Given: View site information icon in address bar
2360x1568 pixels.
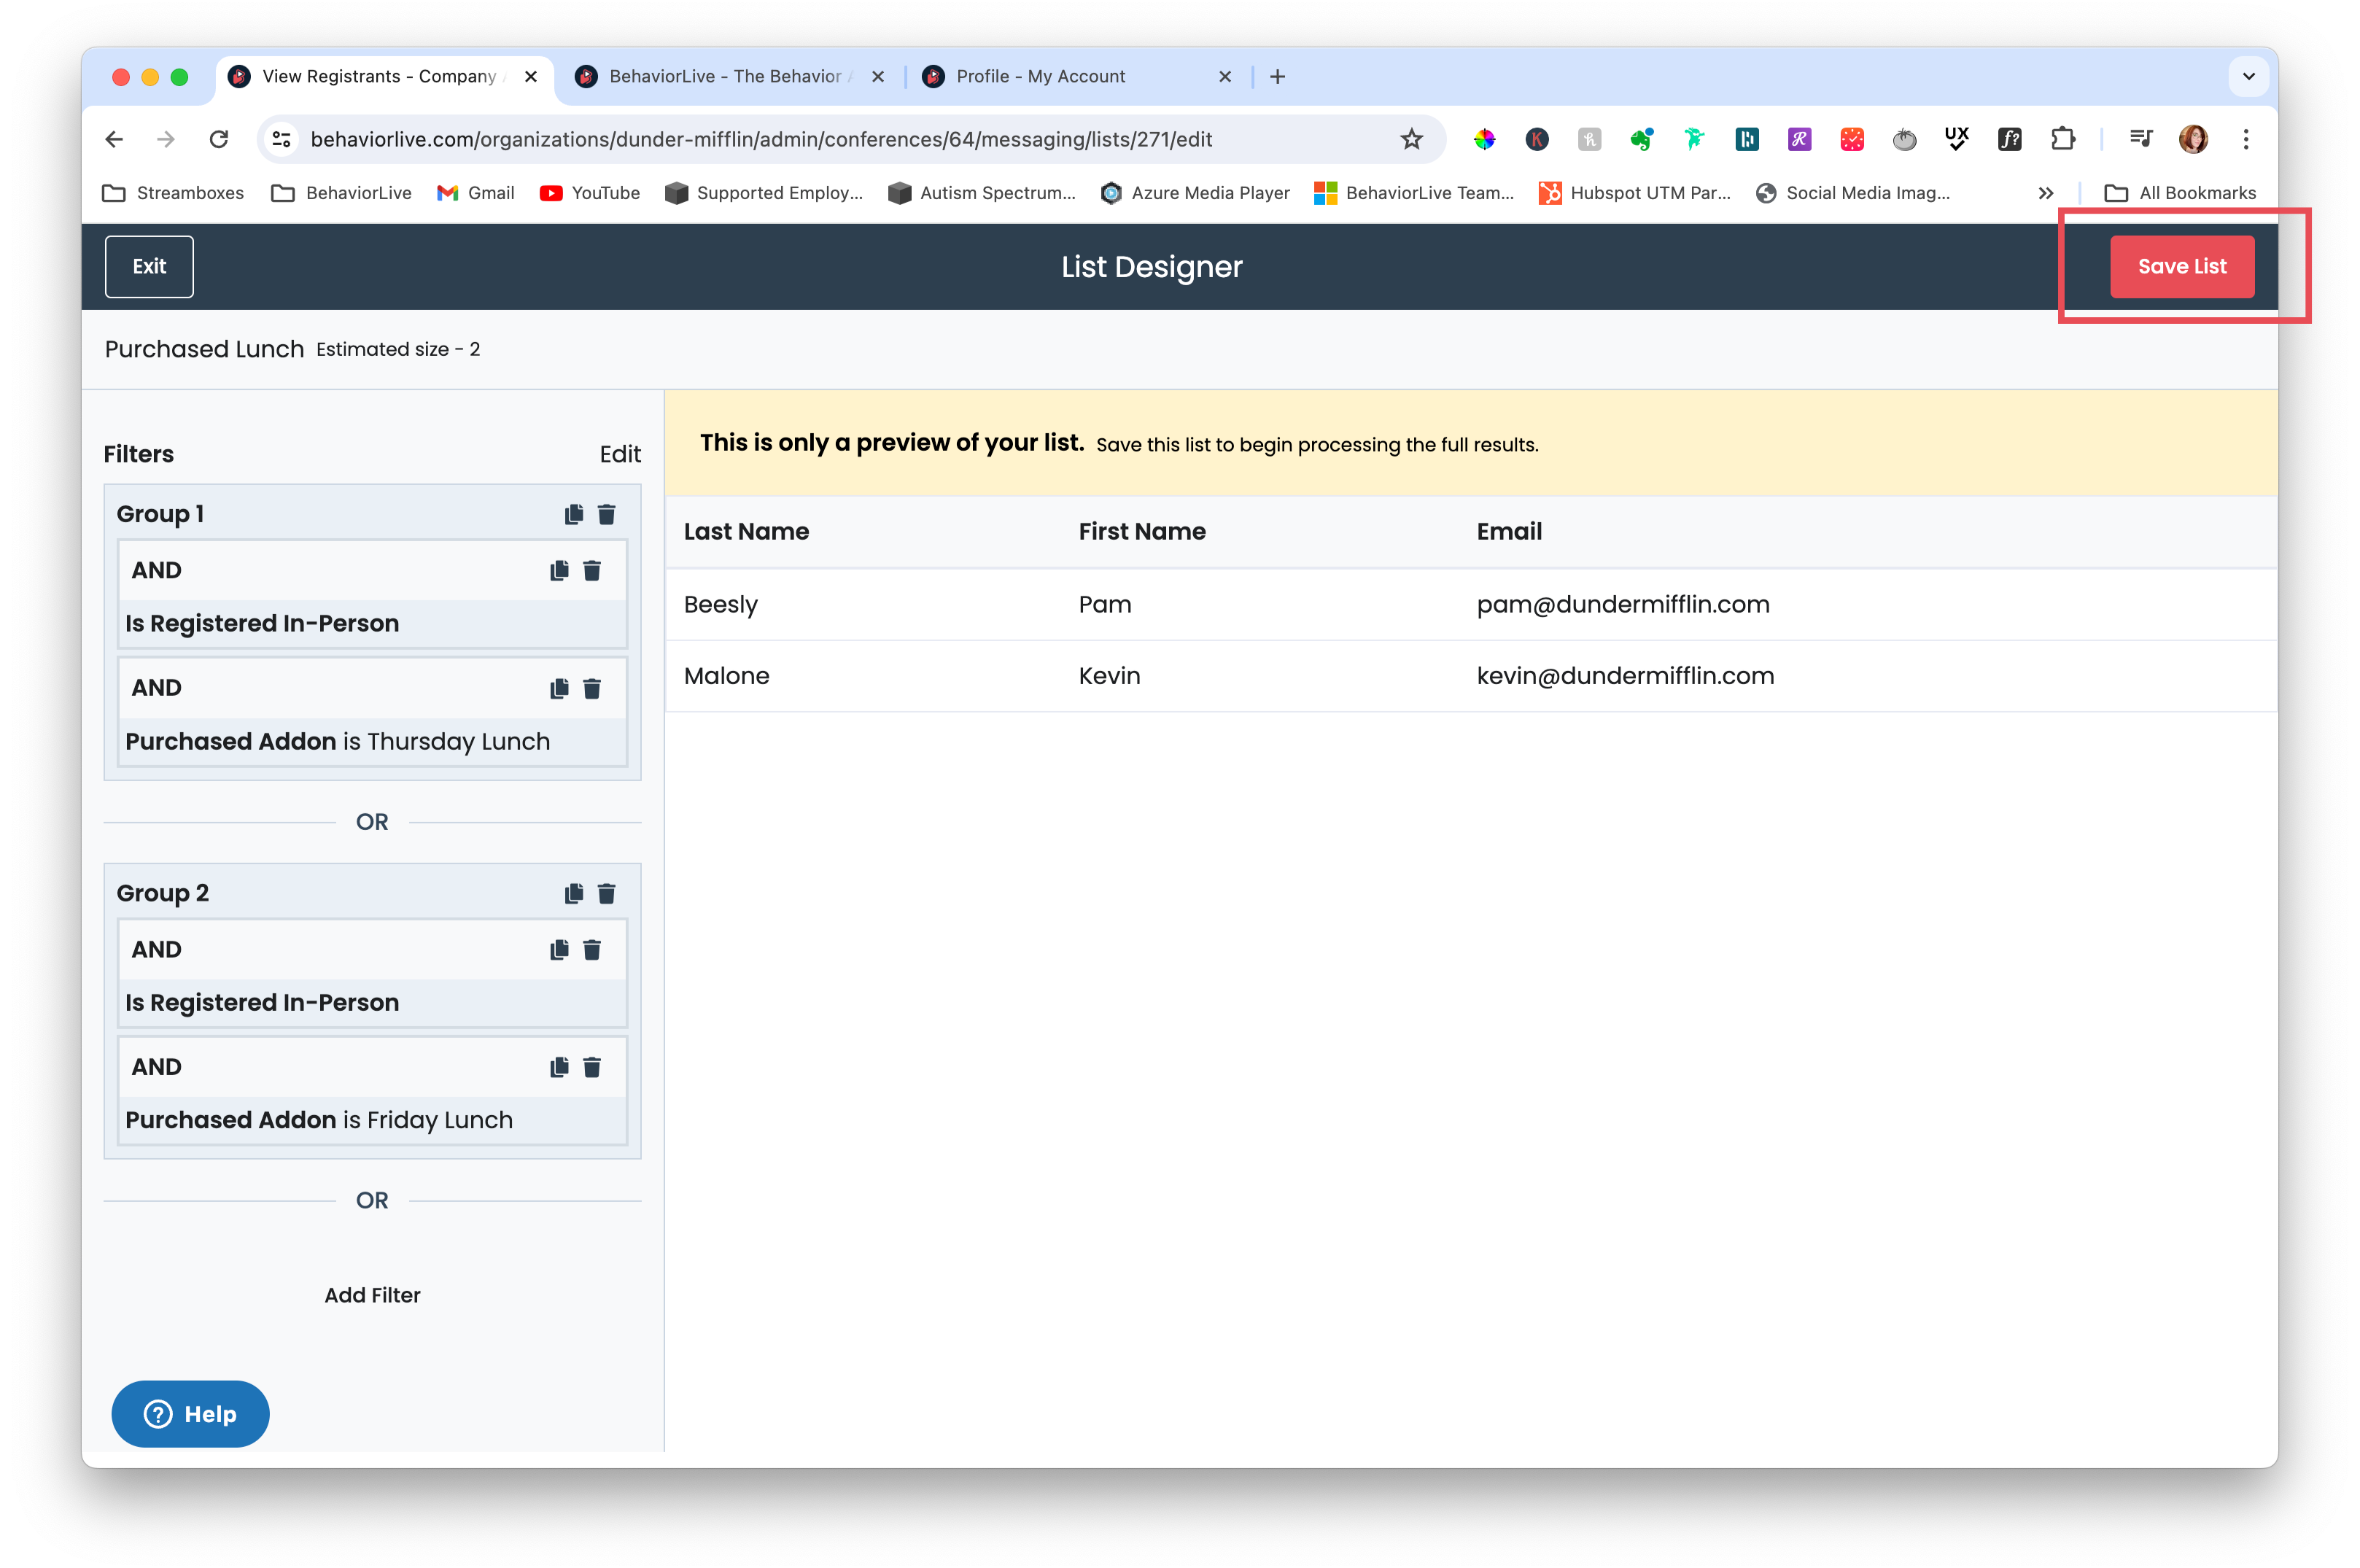Looking at the screenshot, I should [x=282, y=139].
